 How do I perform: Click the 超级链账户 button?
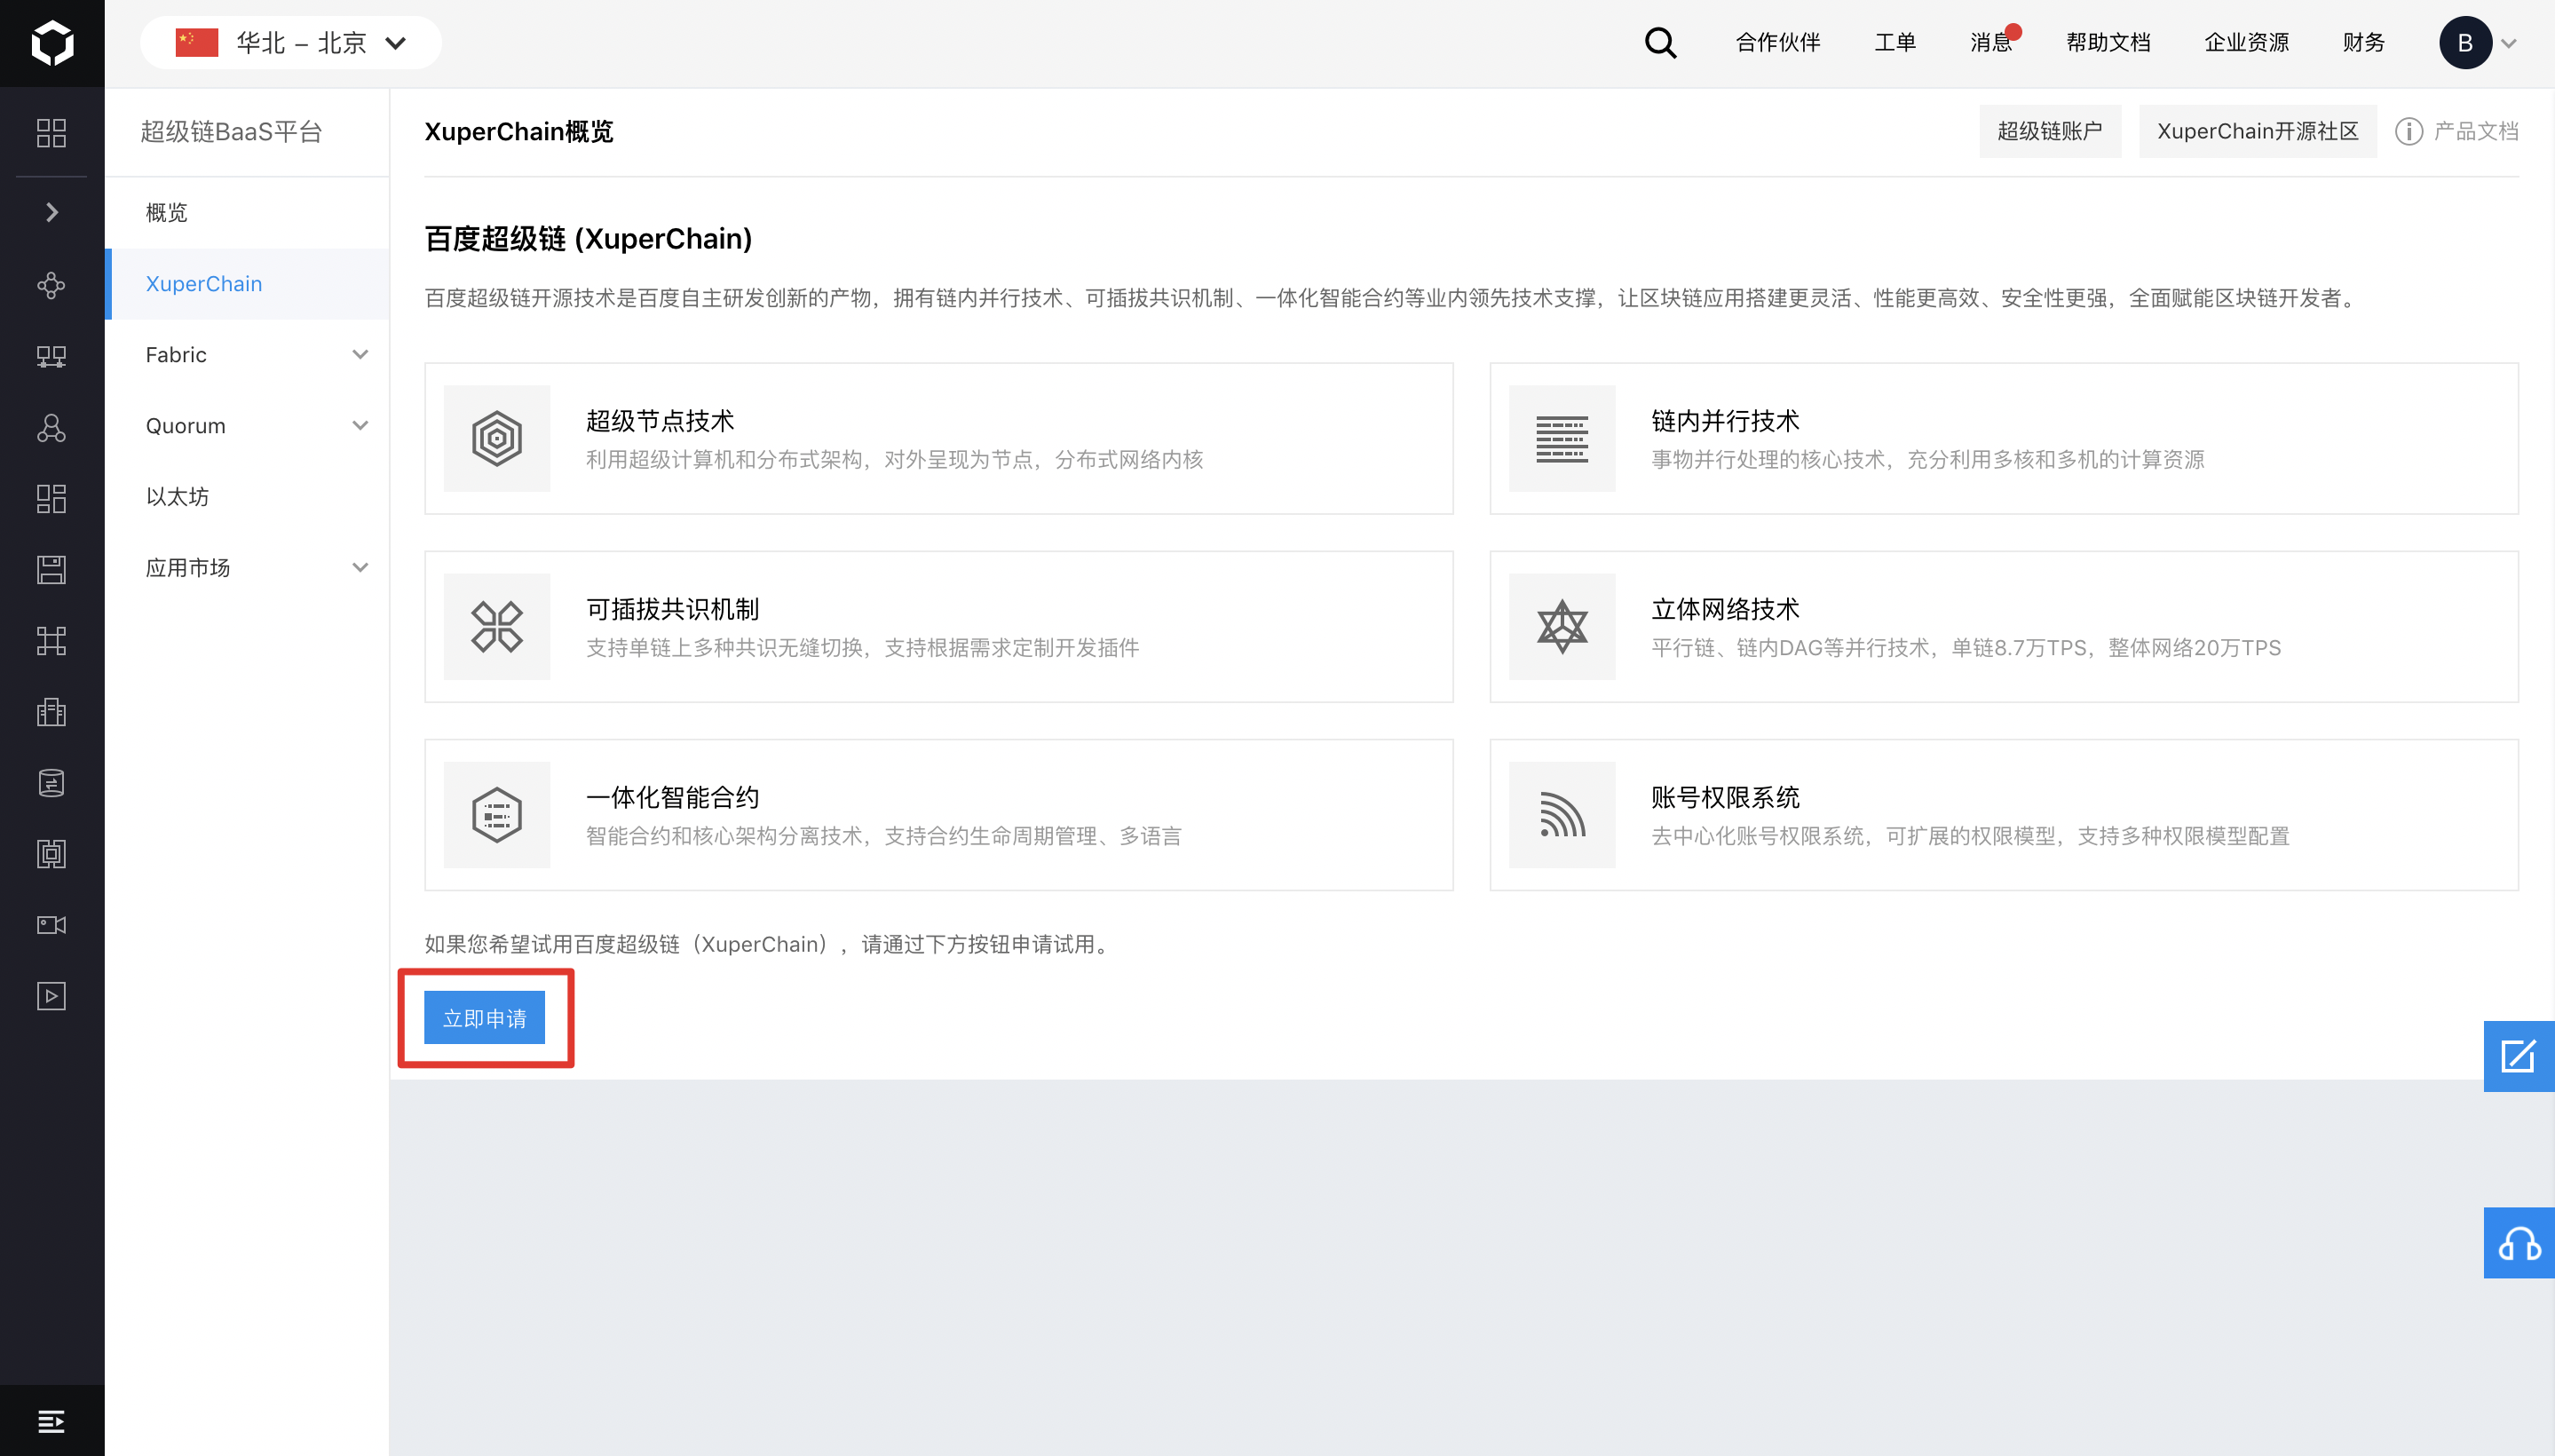[2049, 131]
